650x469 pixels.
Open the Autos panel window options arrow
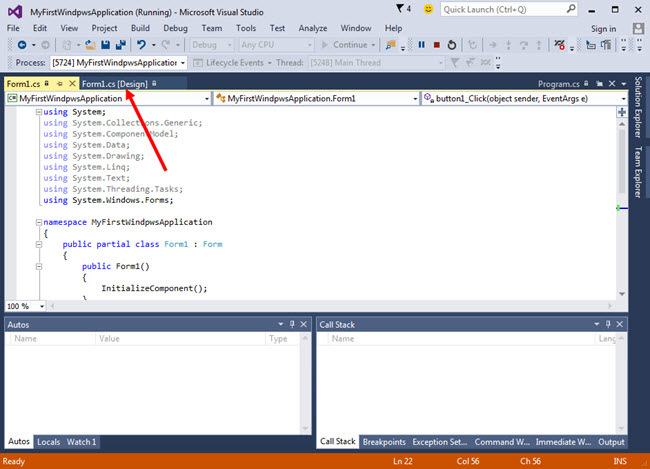[281, 324]
